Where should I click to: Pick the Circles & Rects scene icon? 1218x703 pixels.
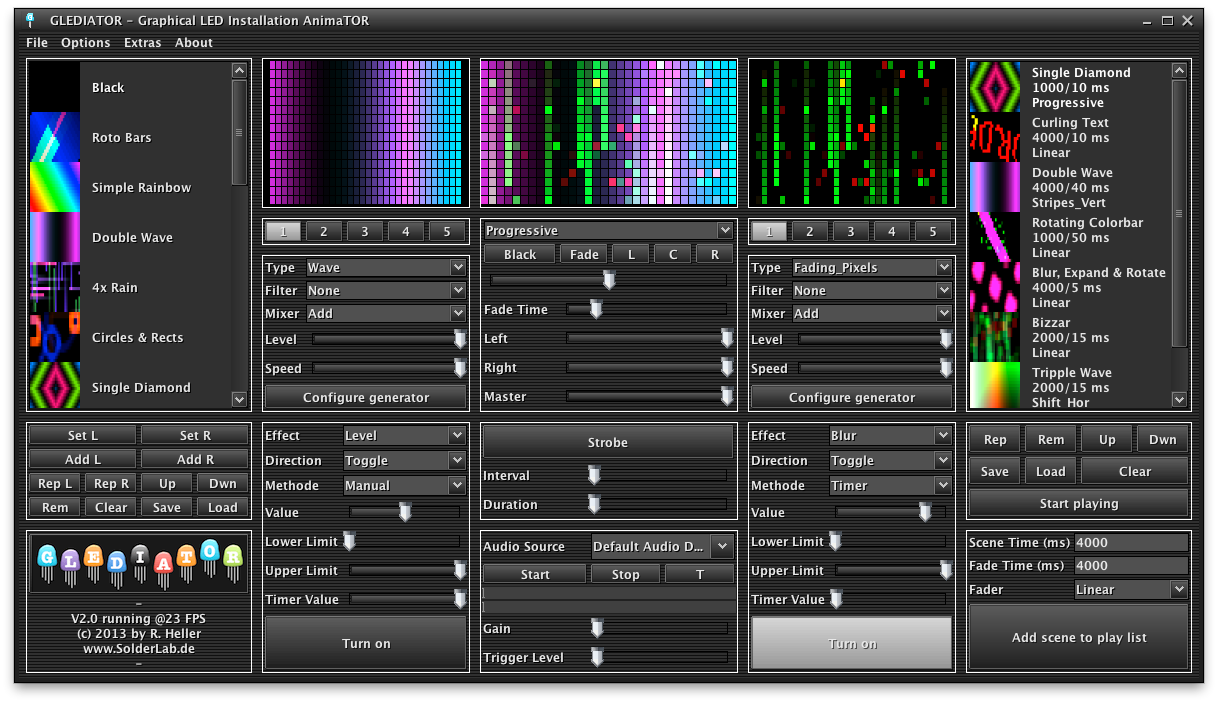point(54,337)
